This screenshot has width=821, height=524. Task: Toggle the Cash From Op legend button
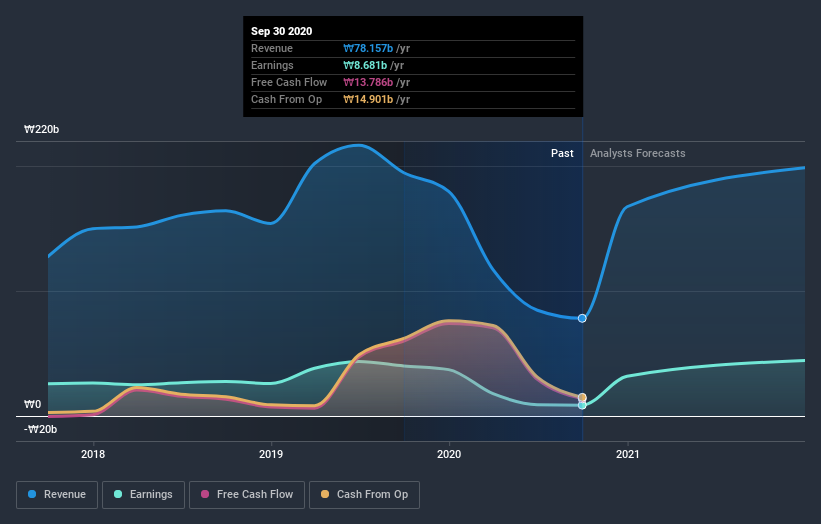pos(364,495)
